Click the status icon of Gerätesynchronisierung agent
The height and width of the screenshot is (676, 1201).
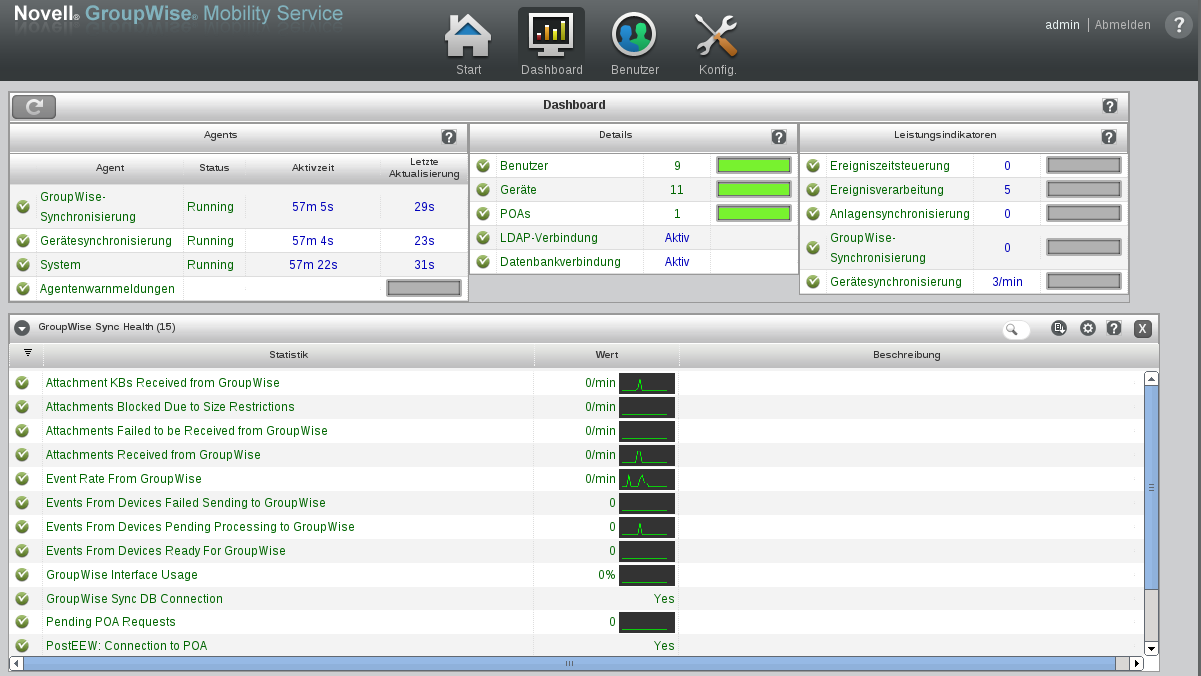[23, 241]
